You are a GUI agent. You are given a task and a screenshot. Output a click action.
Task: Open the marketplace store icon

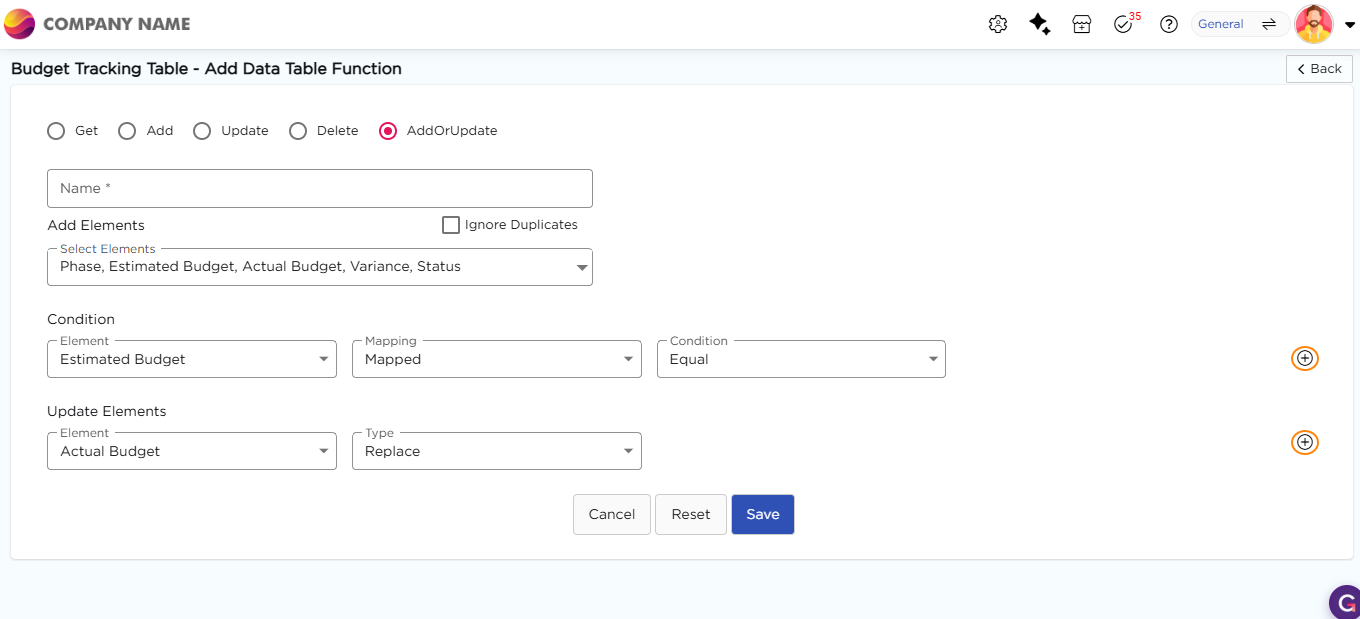[x=1081, y=25]
